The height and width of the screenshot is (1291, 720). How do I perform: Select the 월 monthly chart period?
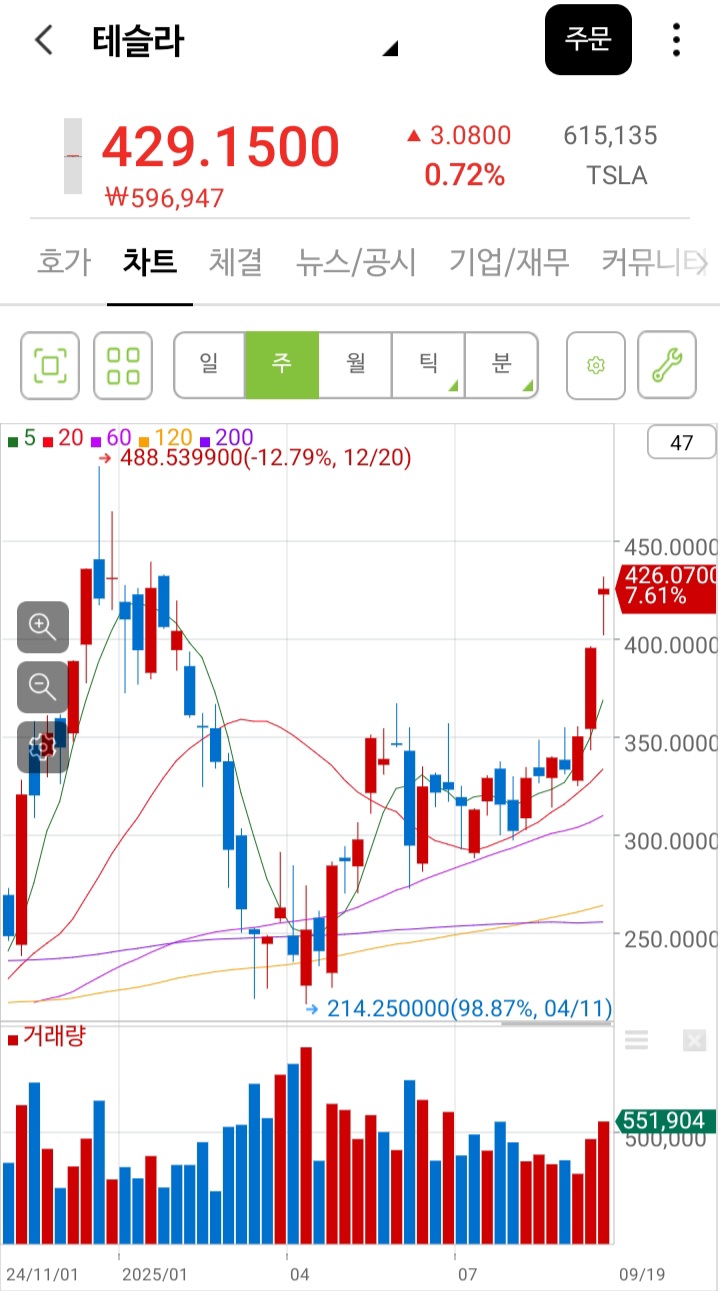356,365
